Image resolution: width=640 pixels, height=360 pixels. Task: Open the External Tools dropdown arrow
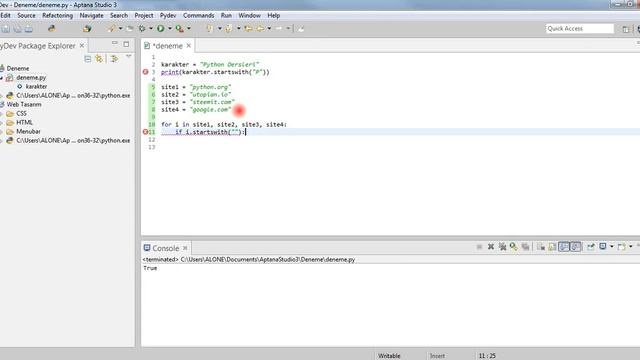tap(189, 29)
